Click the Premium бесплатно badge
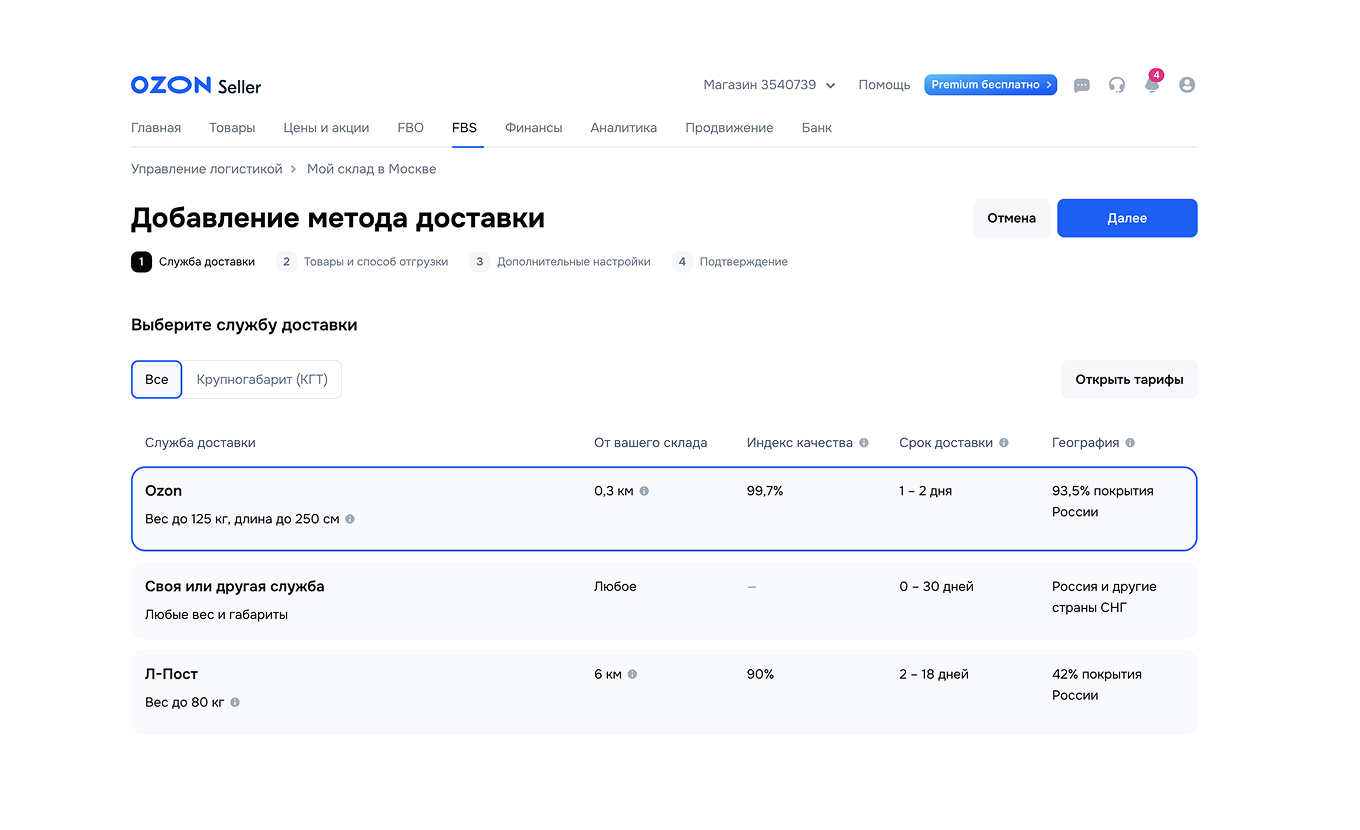Screen dimensions: 1360x830 tap(990, 85)
